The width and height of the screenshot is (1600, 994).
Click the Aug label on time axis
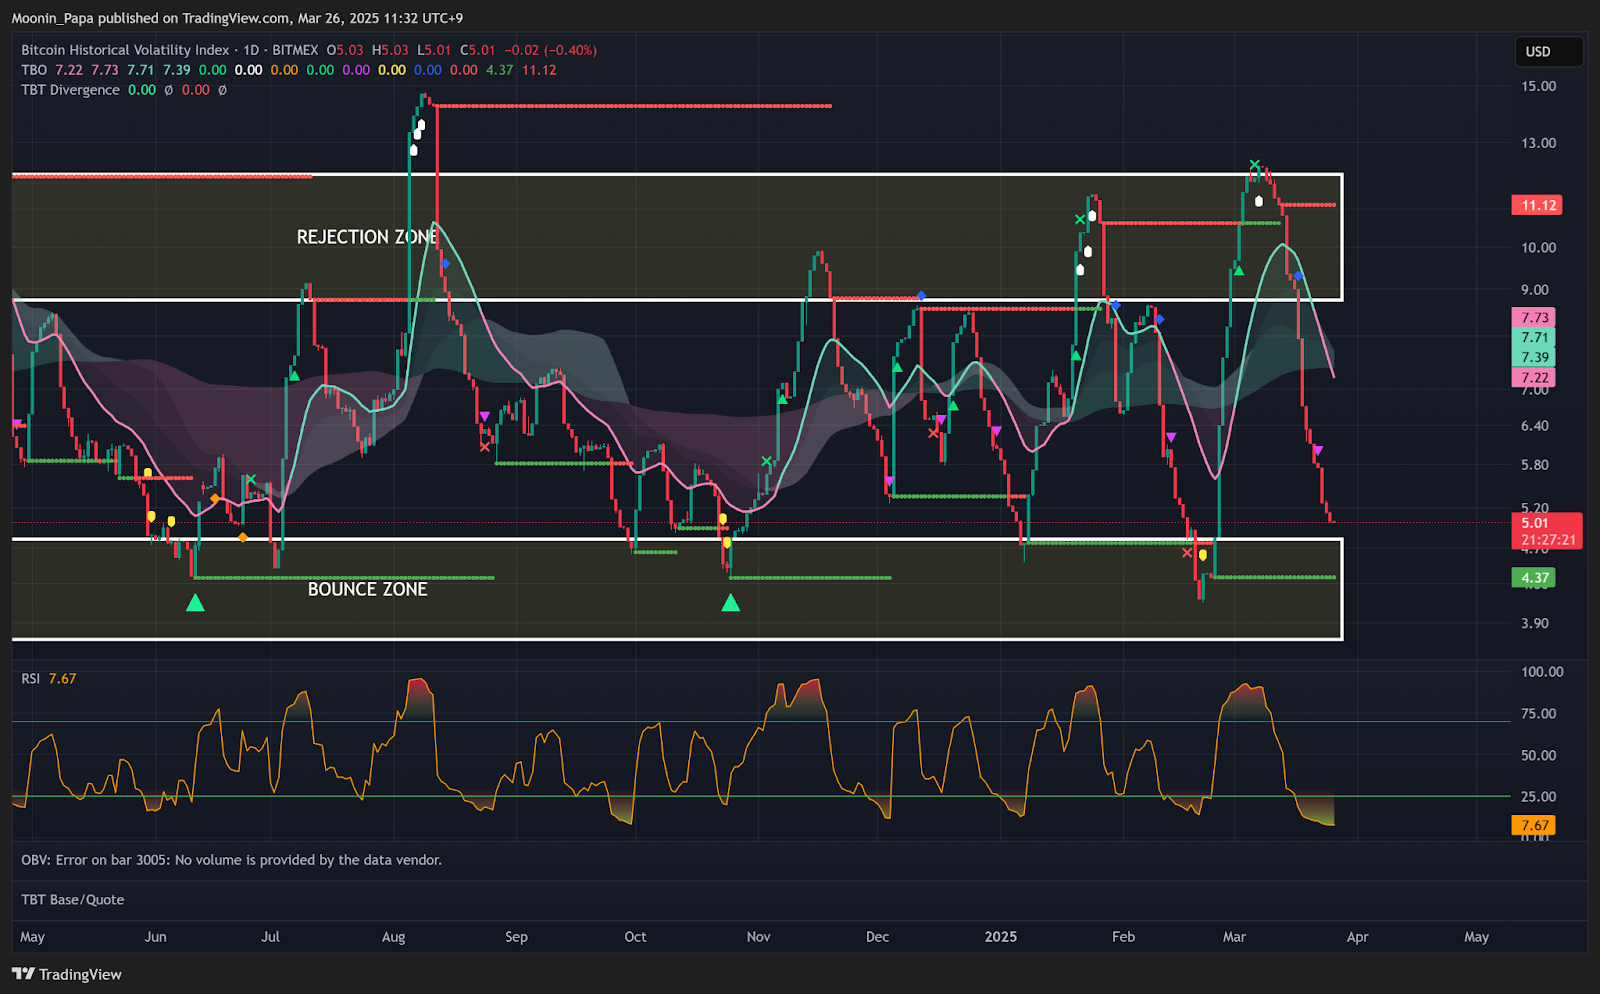point(393,937)
